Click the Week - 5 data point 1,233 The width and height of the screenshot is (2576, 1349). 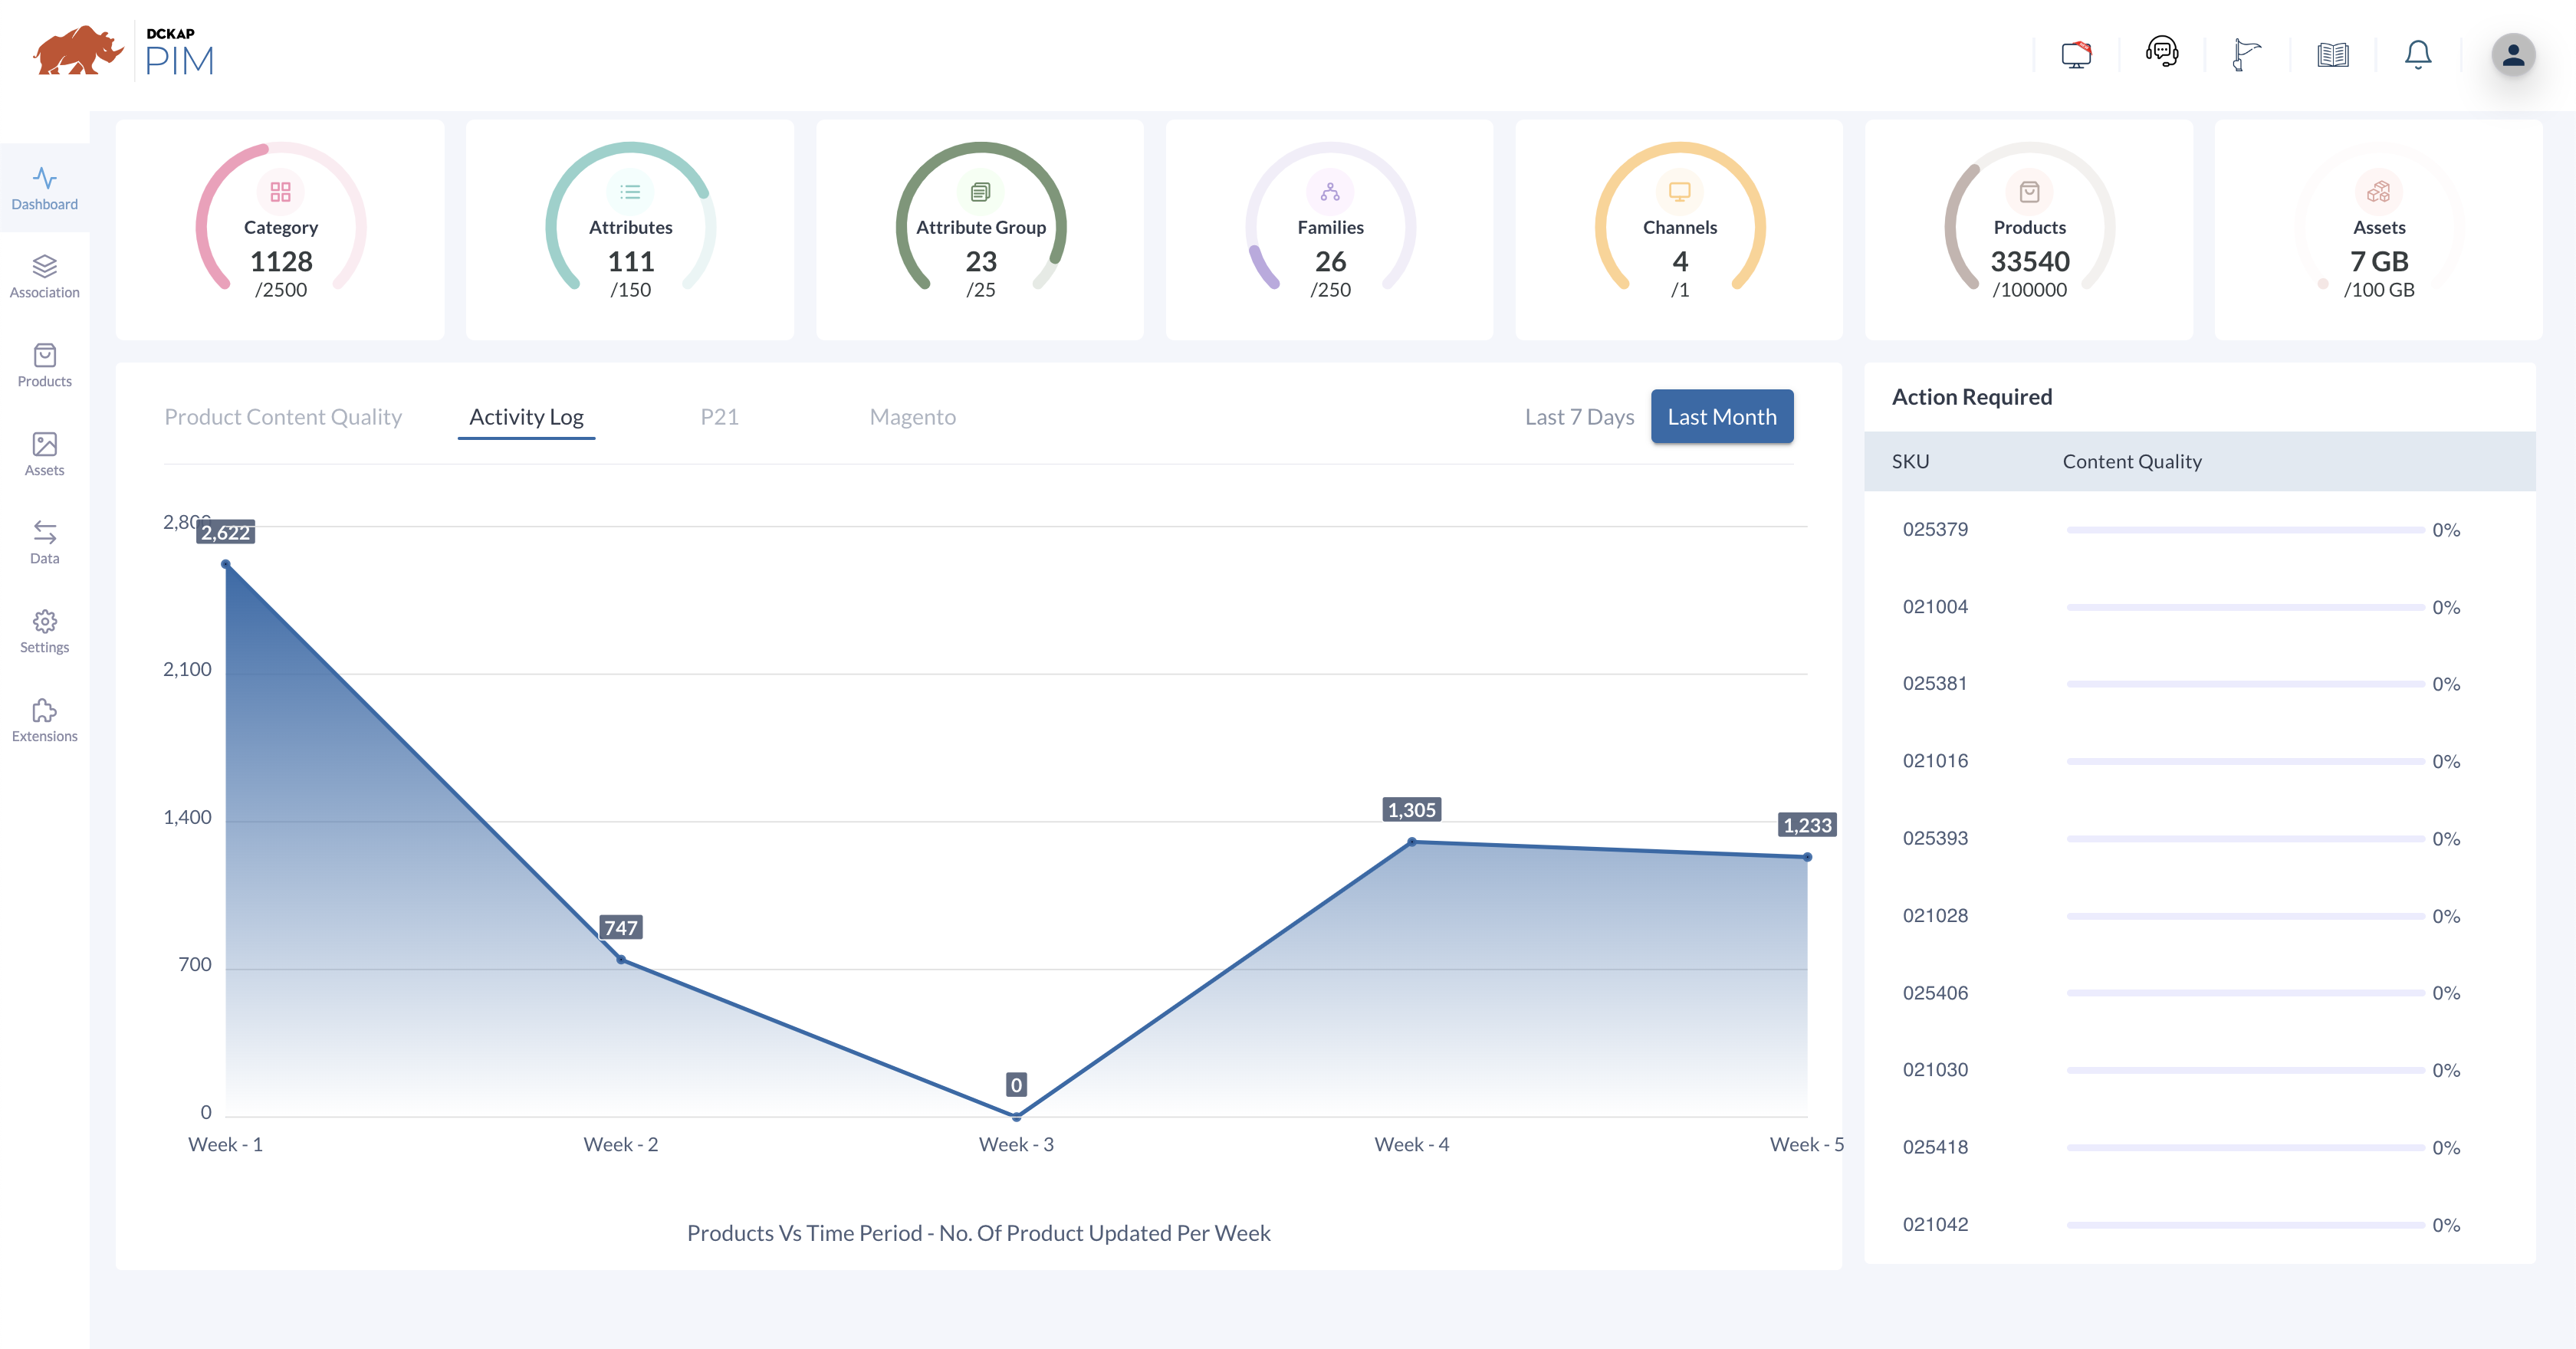click(x=1807, y=857)
